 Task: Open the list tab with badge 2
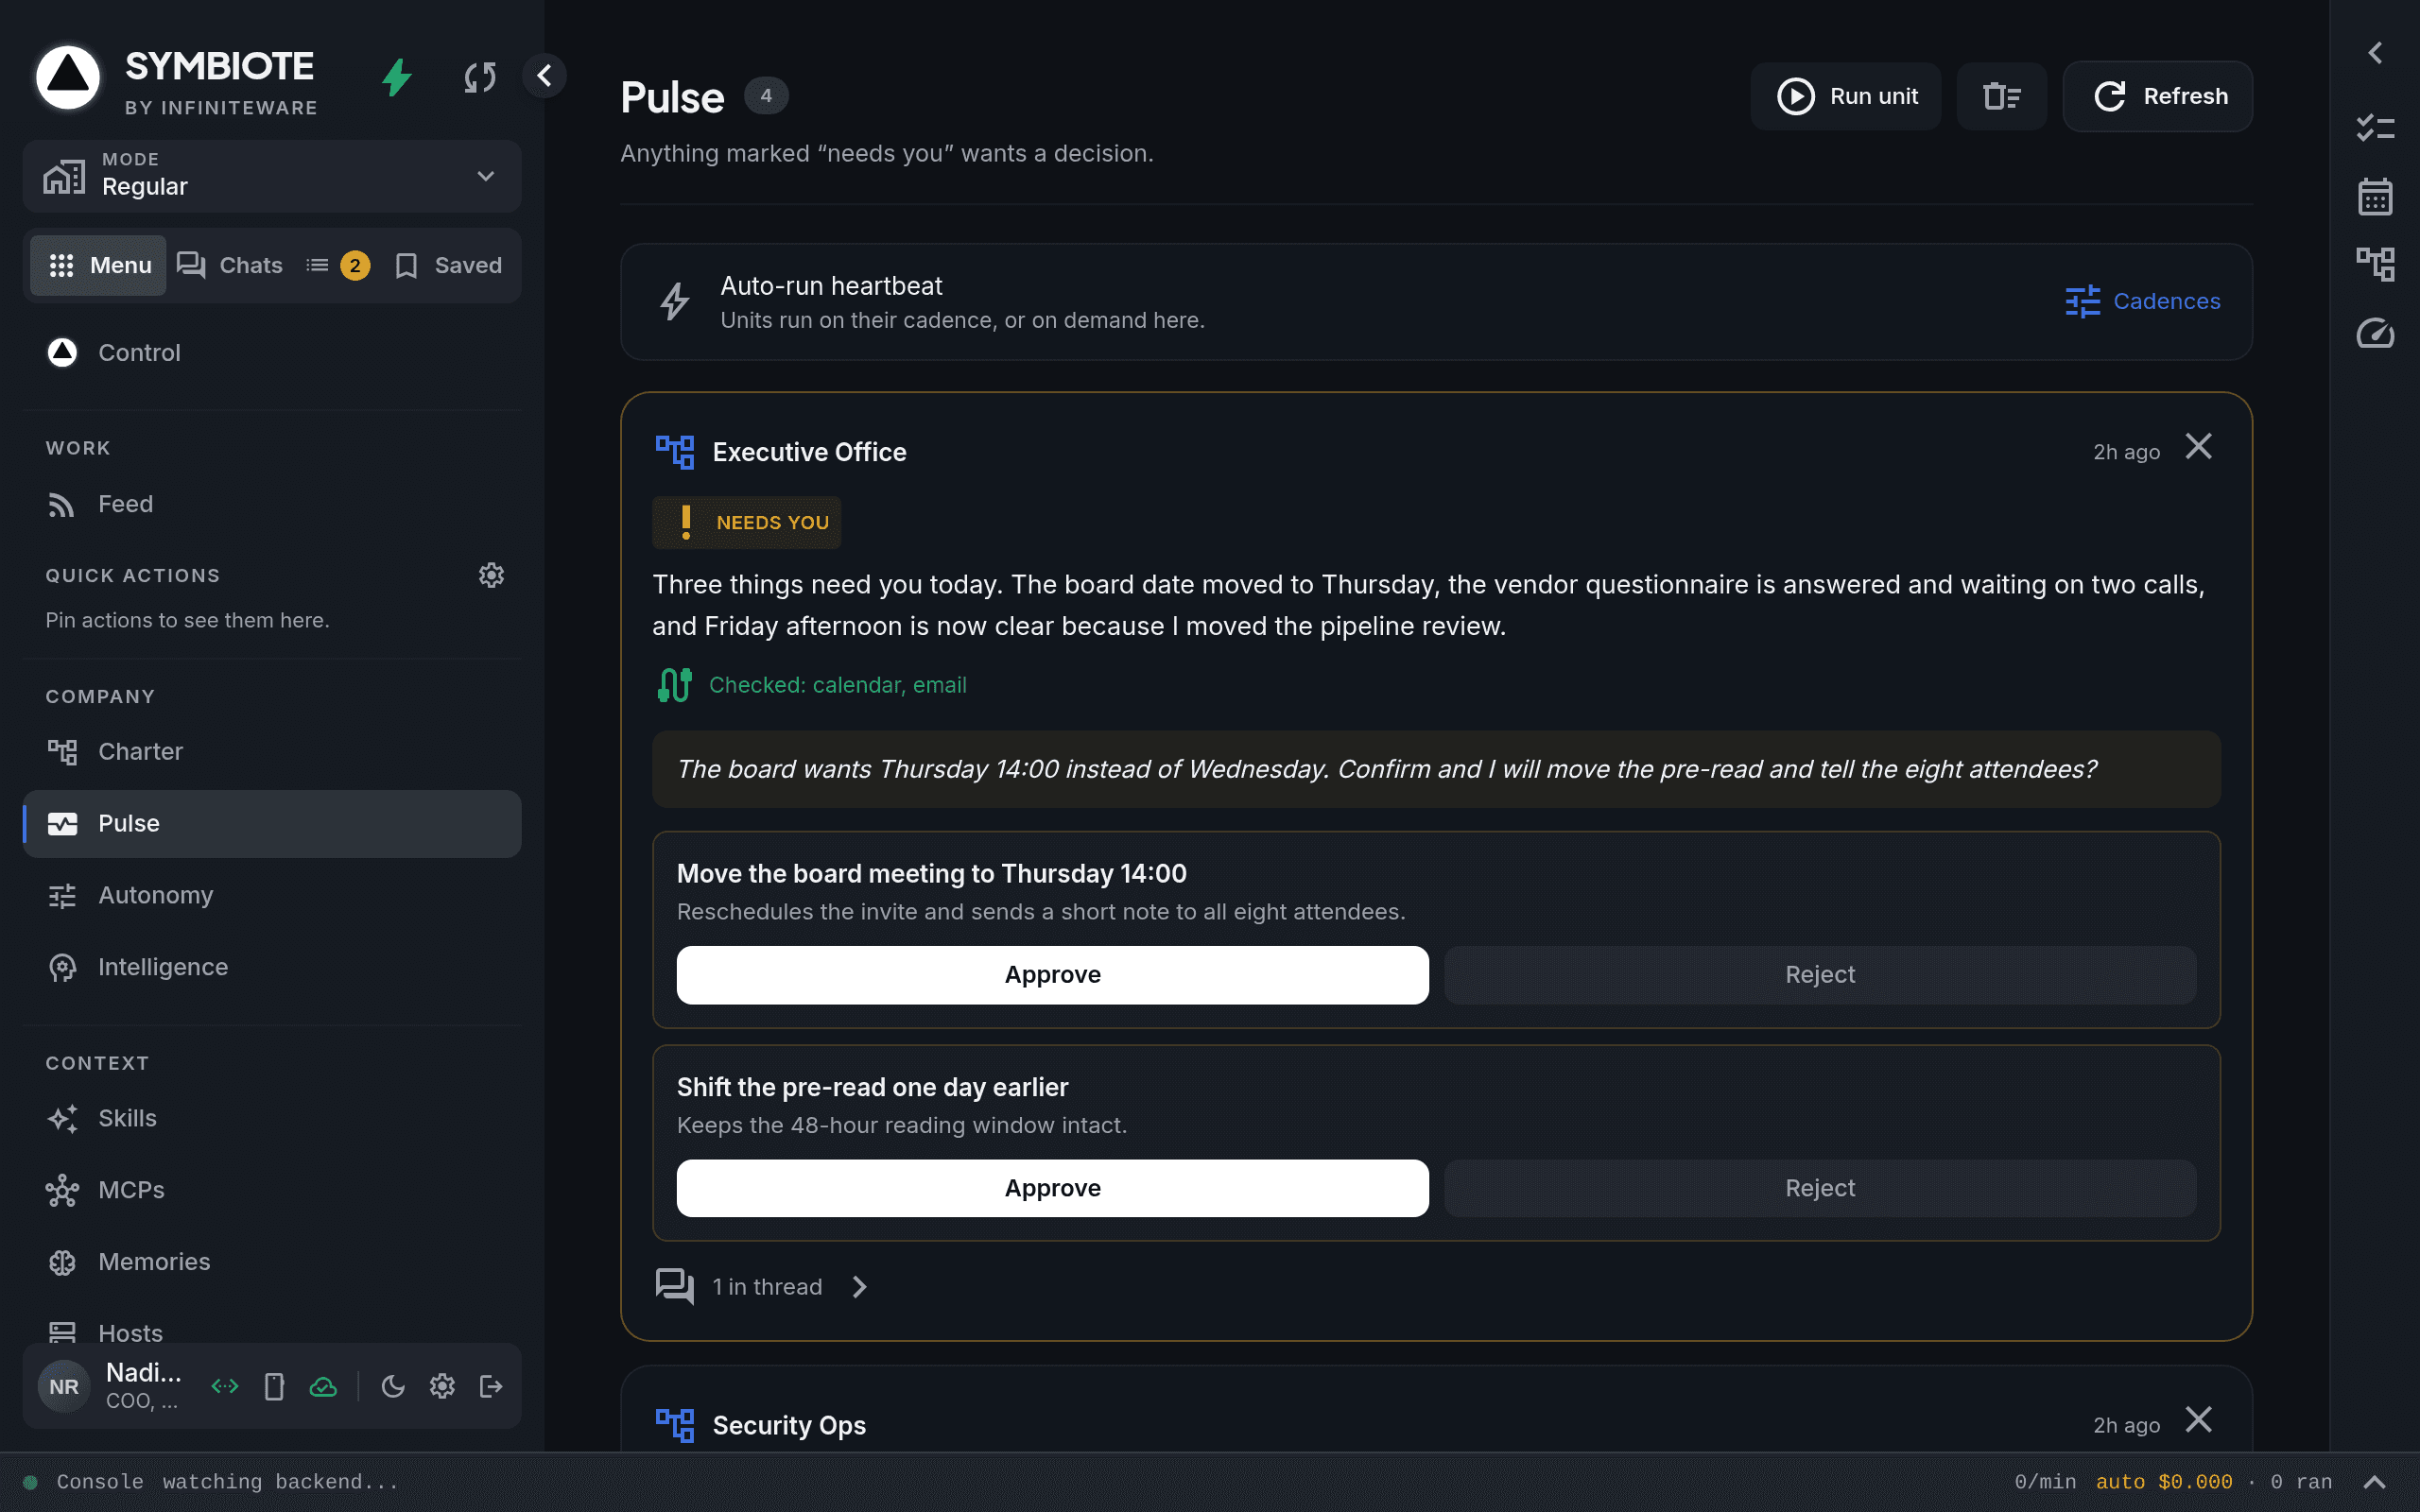[338, 265]
